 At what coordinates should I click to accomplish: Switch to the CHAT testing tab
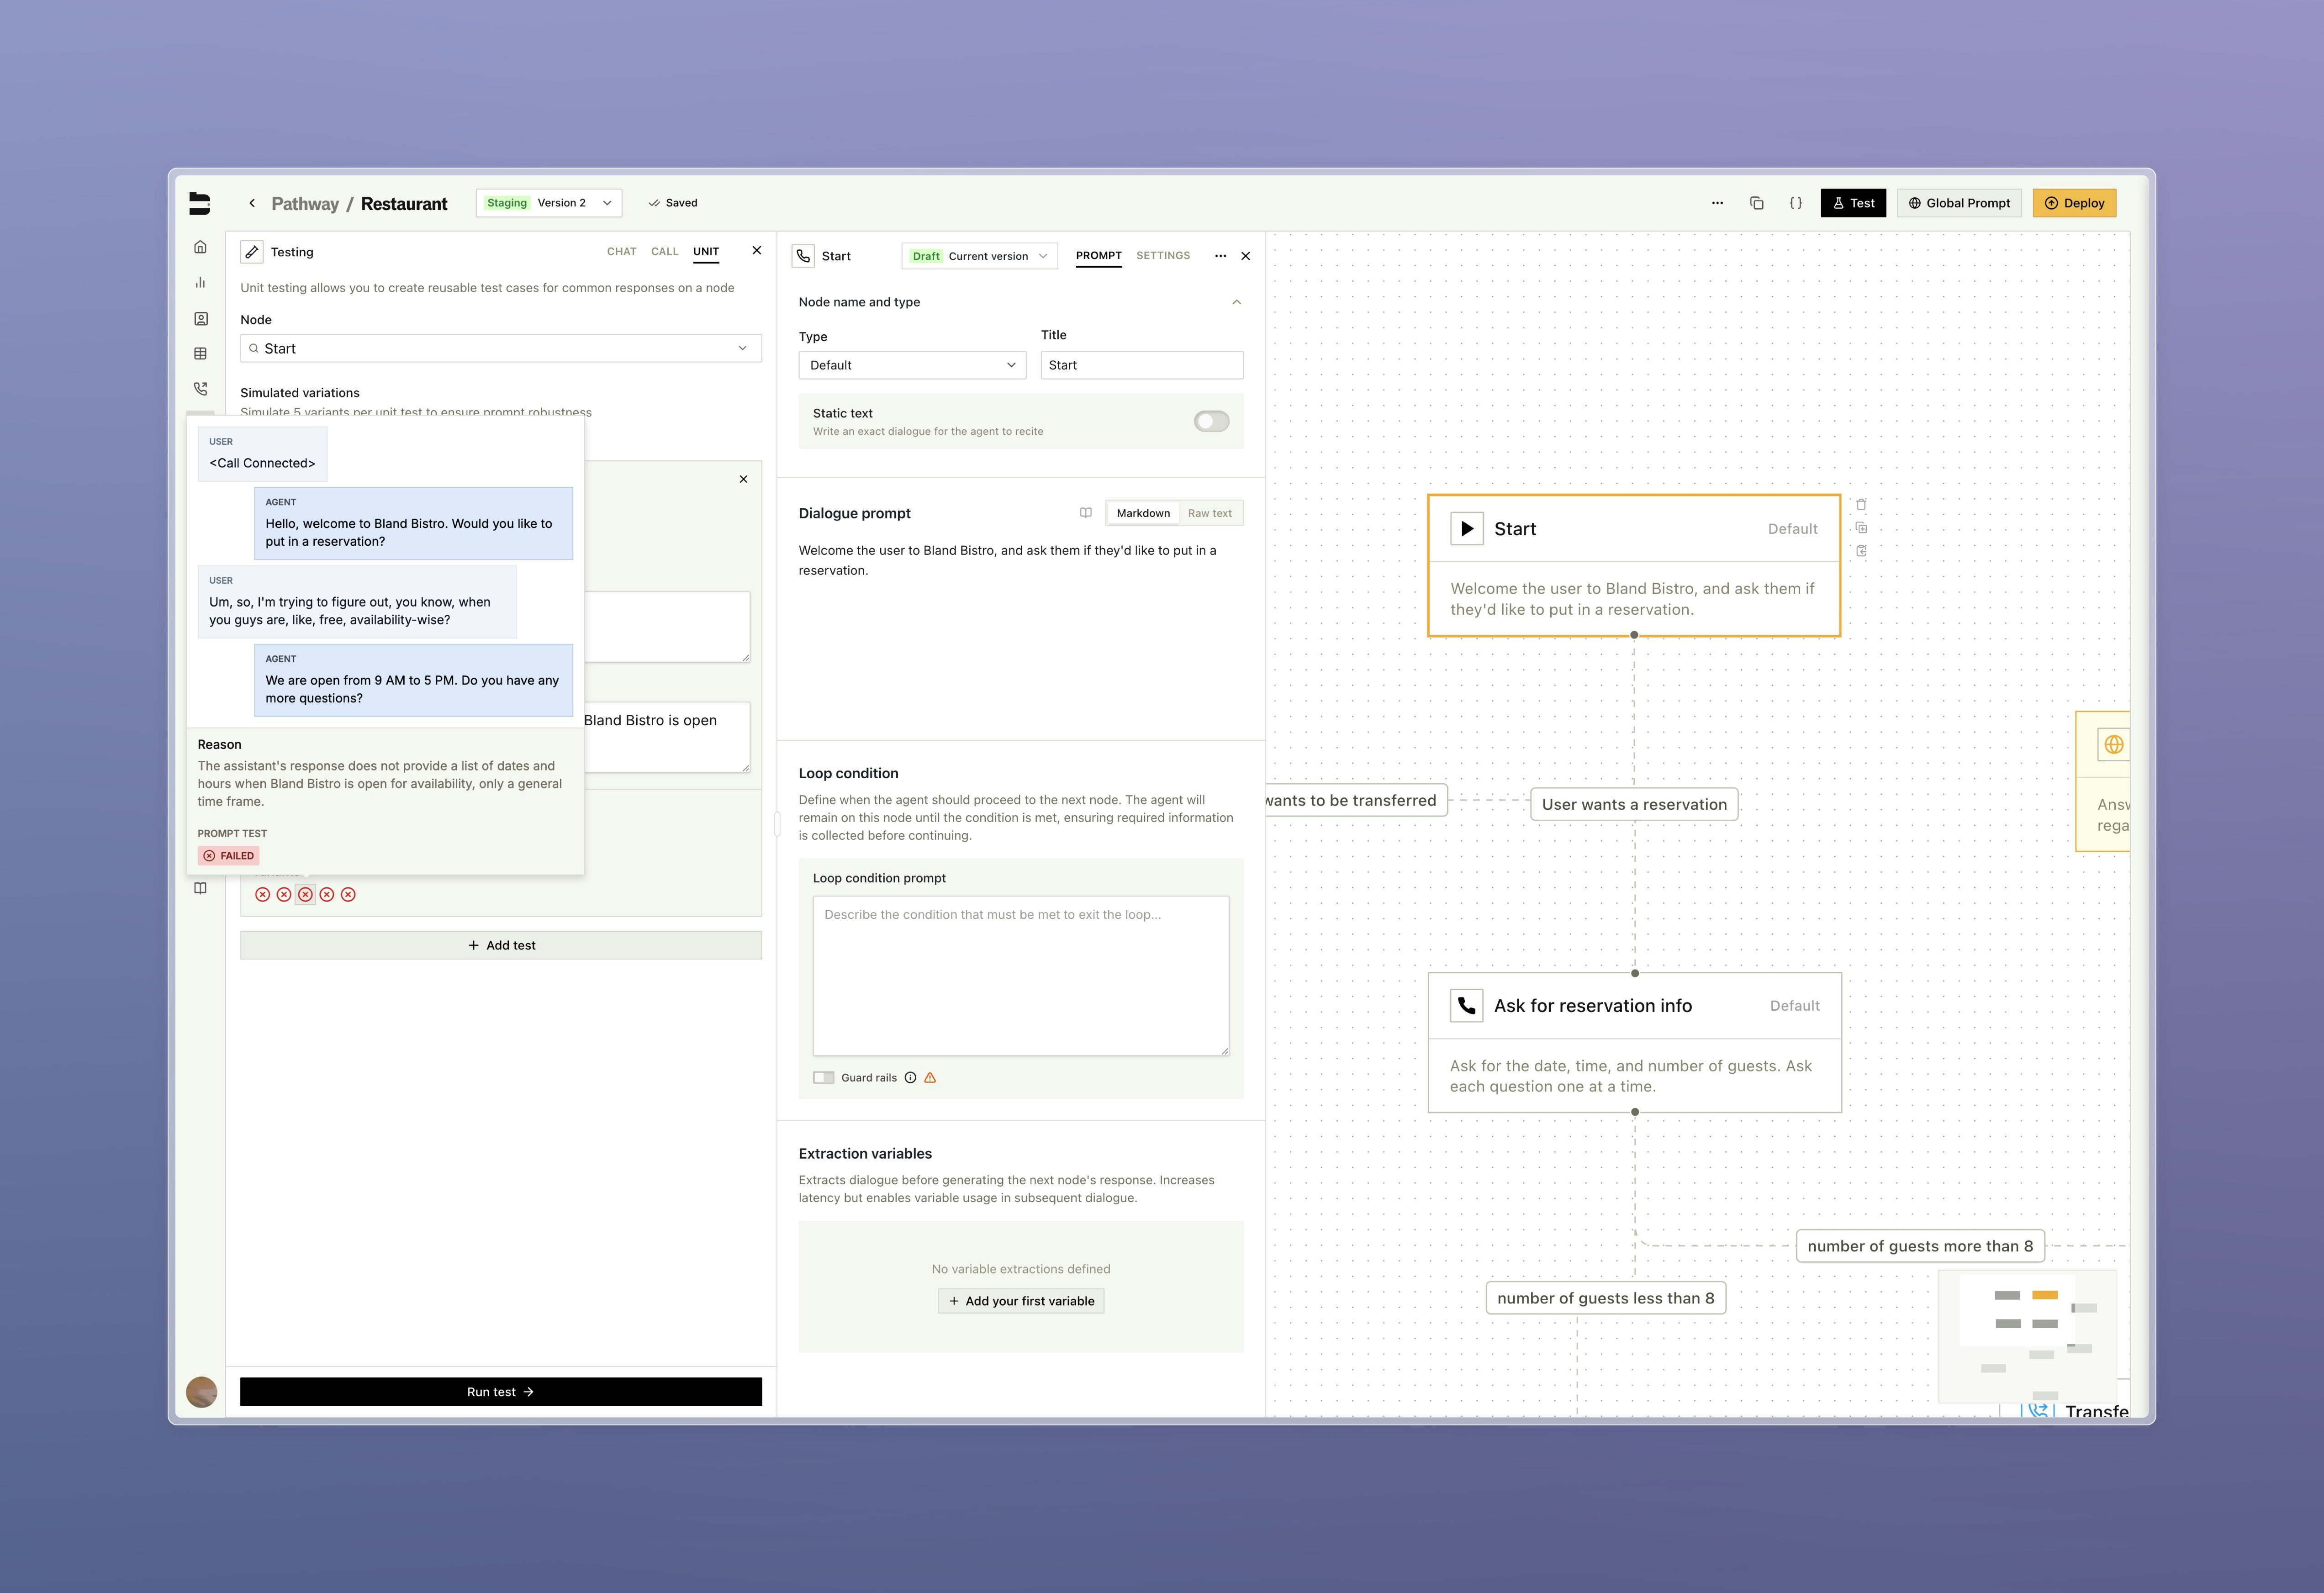click(621, 251)
